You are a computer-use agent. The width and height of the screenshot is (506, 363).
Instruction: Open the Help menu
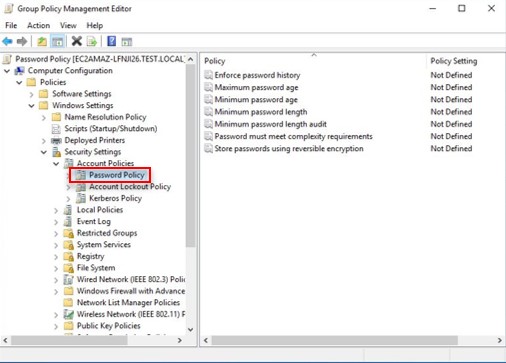pos(95,25)
